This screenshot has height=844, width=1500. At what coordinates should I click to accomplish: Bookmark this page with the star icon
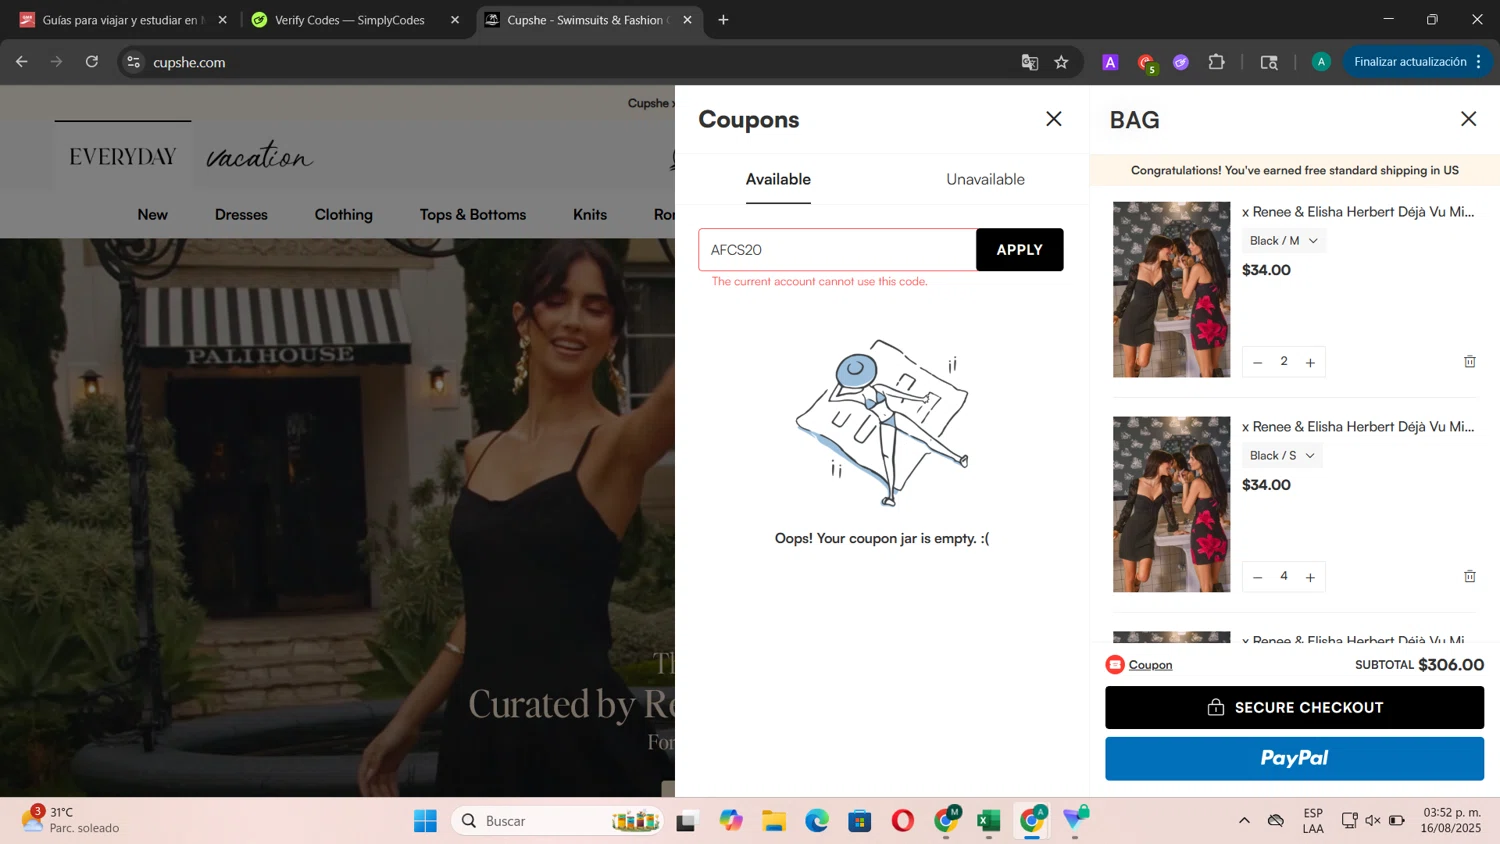coord(1061,62)
